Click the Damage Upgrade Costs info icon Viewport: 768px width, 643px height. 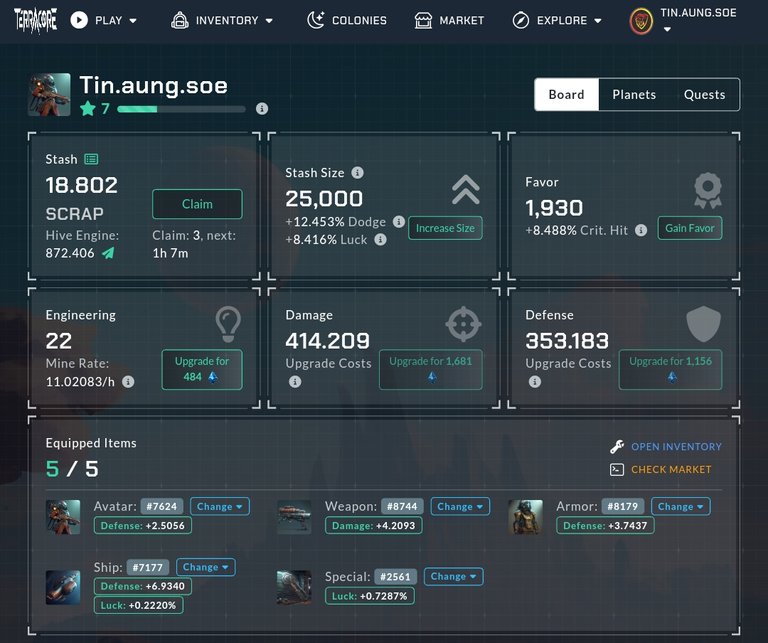point(295,381)
